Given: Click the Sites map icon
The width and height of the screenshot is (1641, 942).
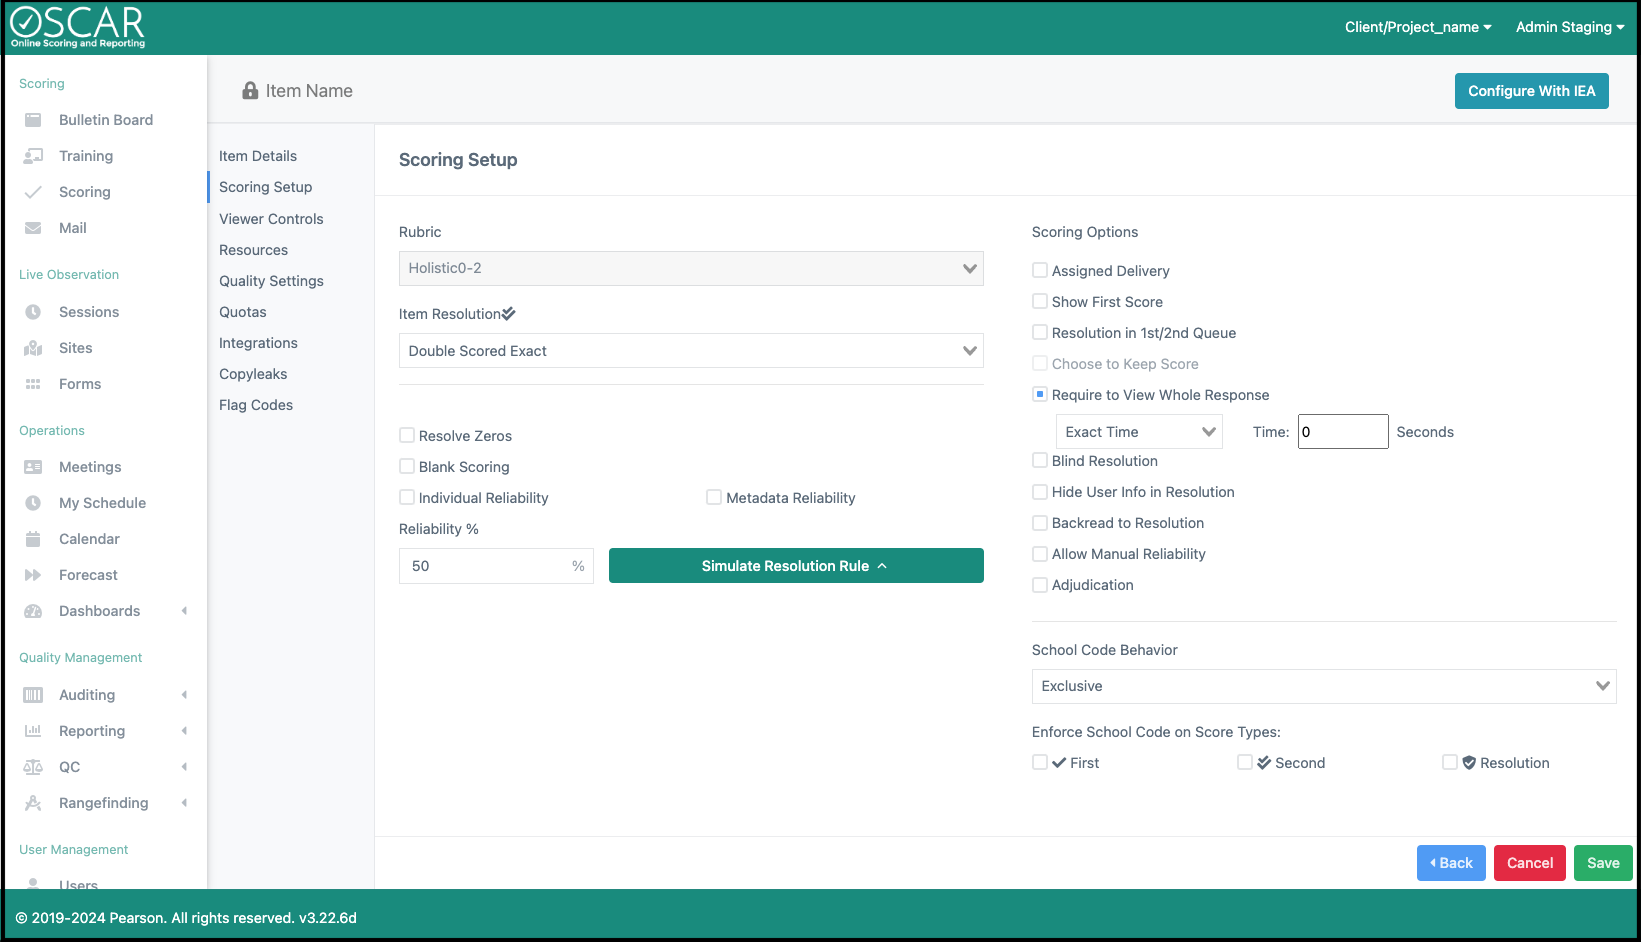Looking at the screenshot, I should coord(33,348).
